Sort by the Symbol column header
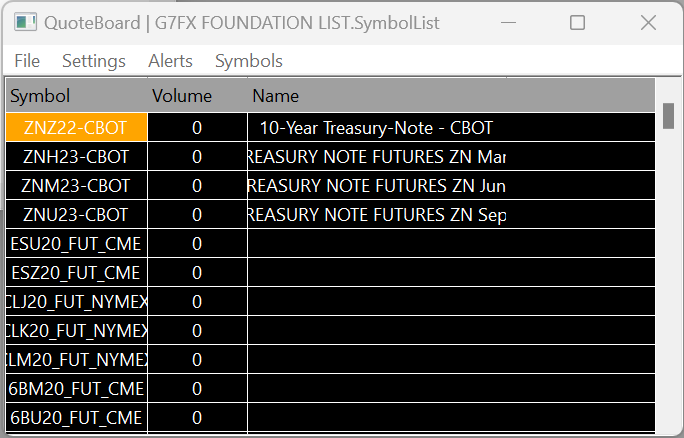Image resolution: width=684 pixels, height=438 pixels. [x=76, y=96]
